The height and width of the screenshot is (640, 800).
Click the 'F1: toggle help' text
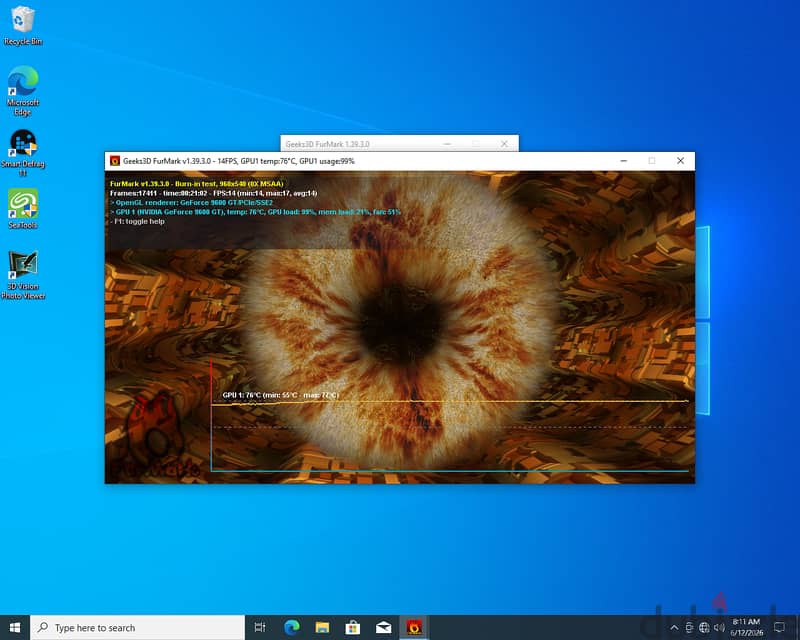(x=137, y=221)
